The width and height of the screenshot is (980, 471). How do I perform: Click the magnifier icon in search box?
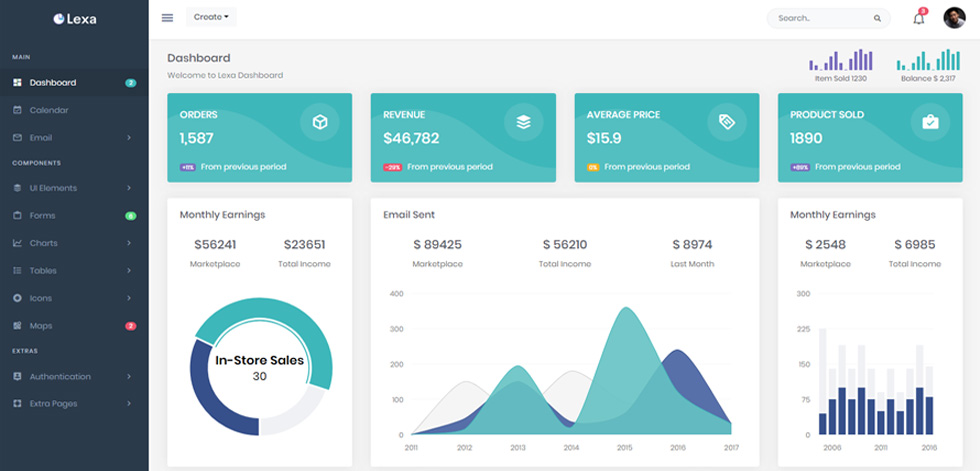[878, 18]
